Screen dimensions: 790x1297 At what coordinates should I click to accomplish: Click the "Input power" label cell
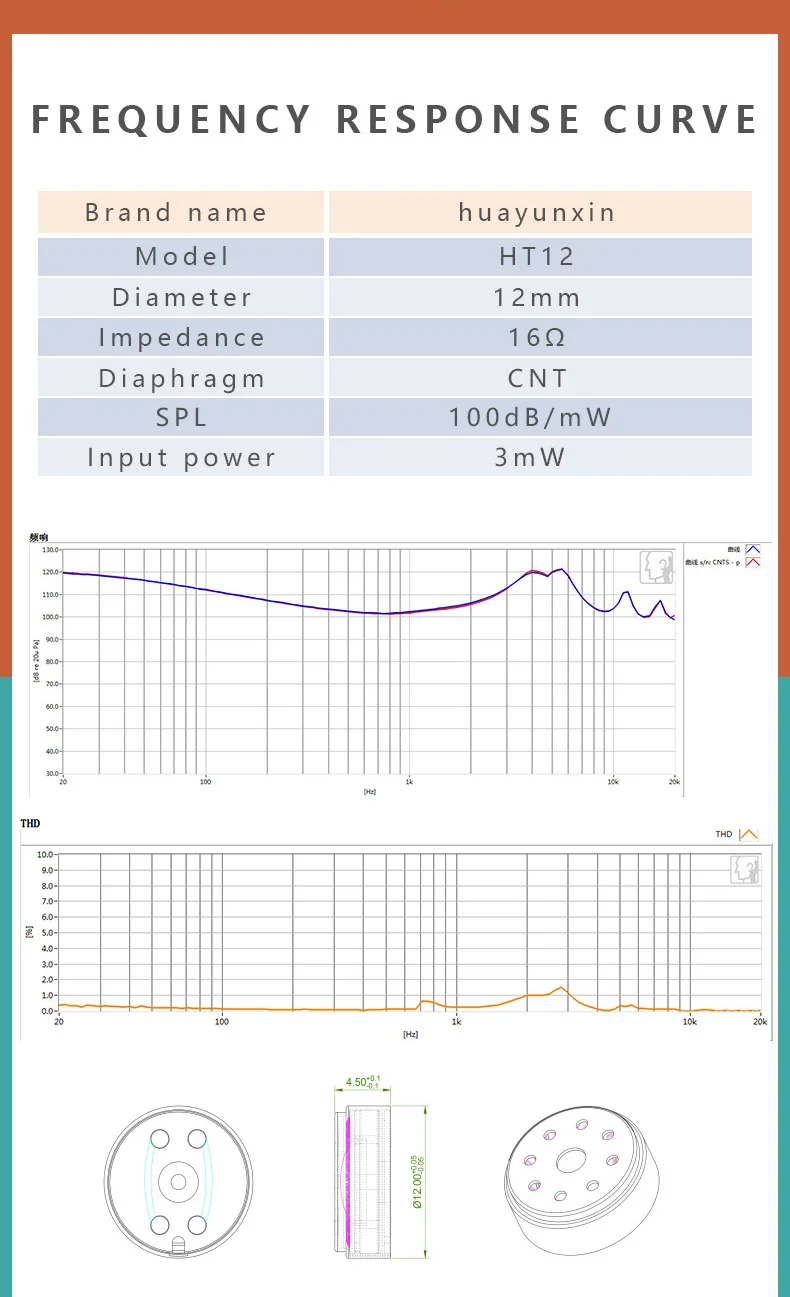click(x=181, y=457)
